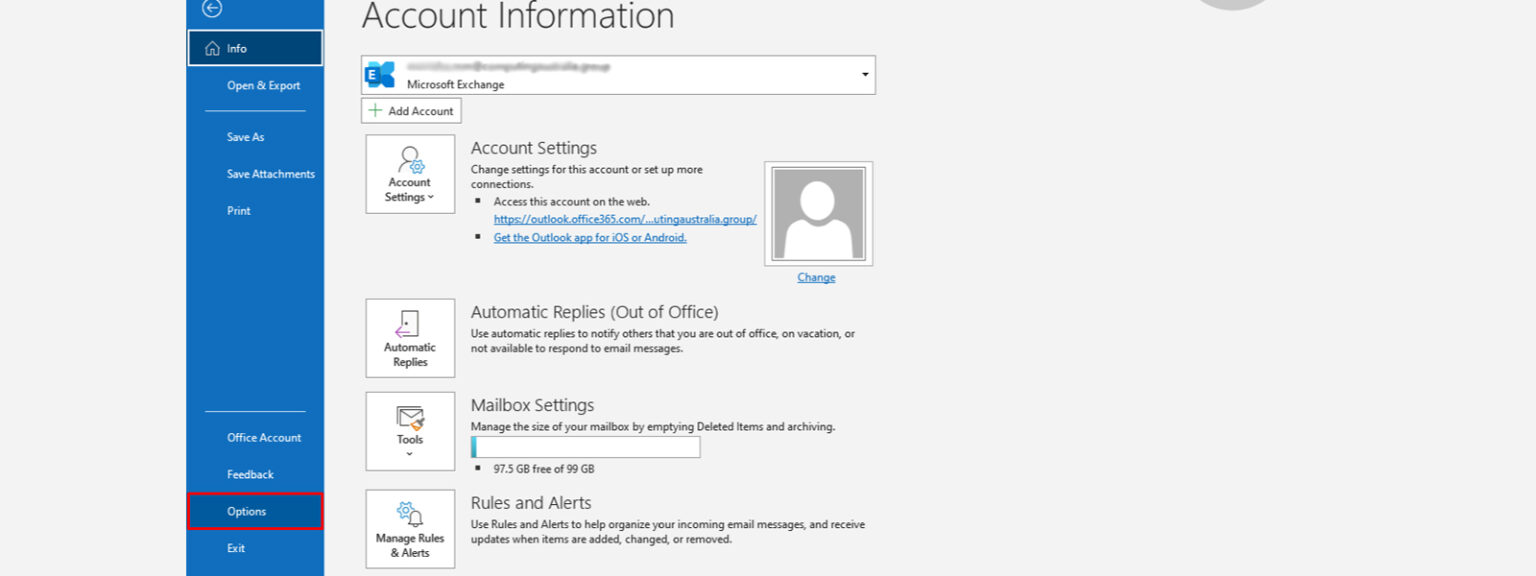Click the Microsoft Exchange account icon
1536x576 pixels.
click(x=380, y=75)
